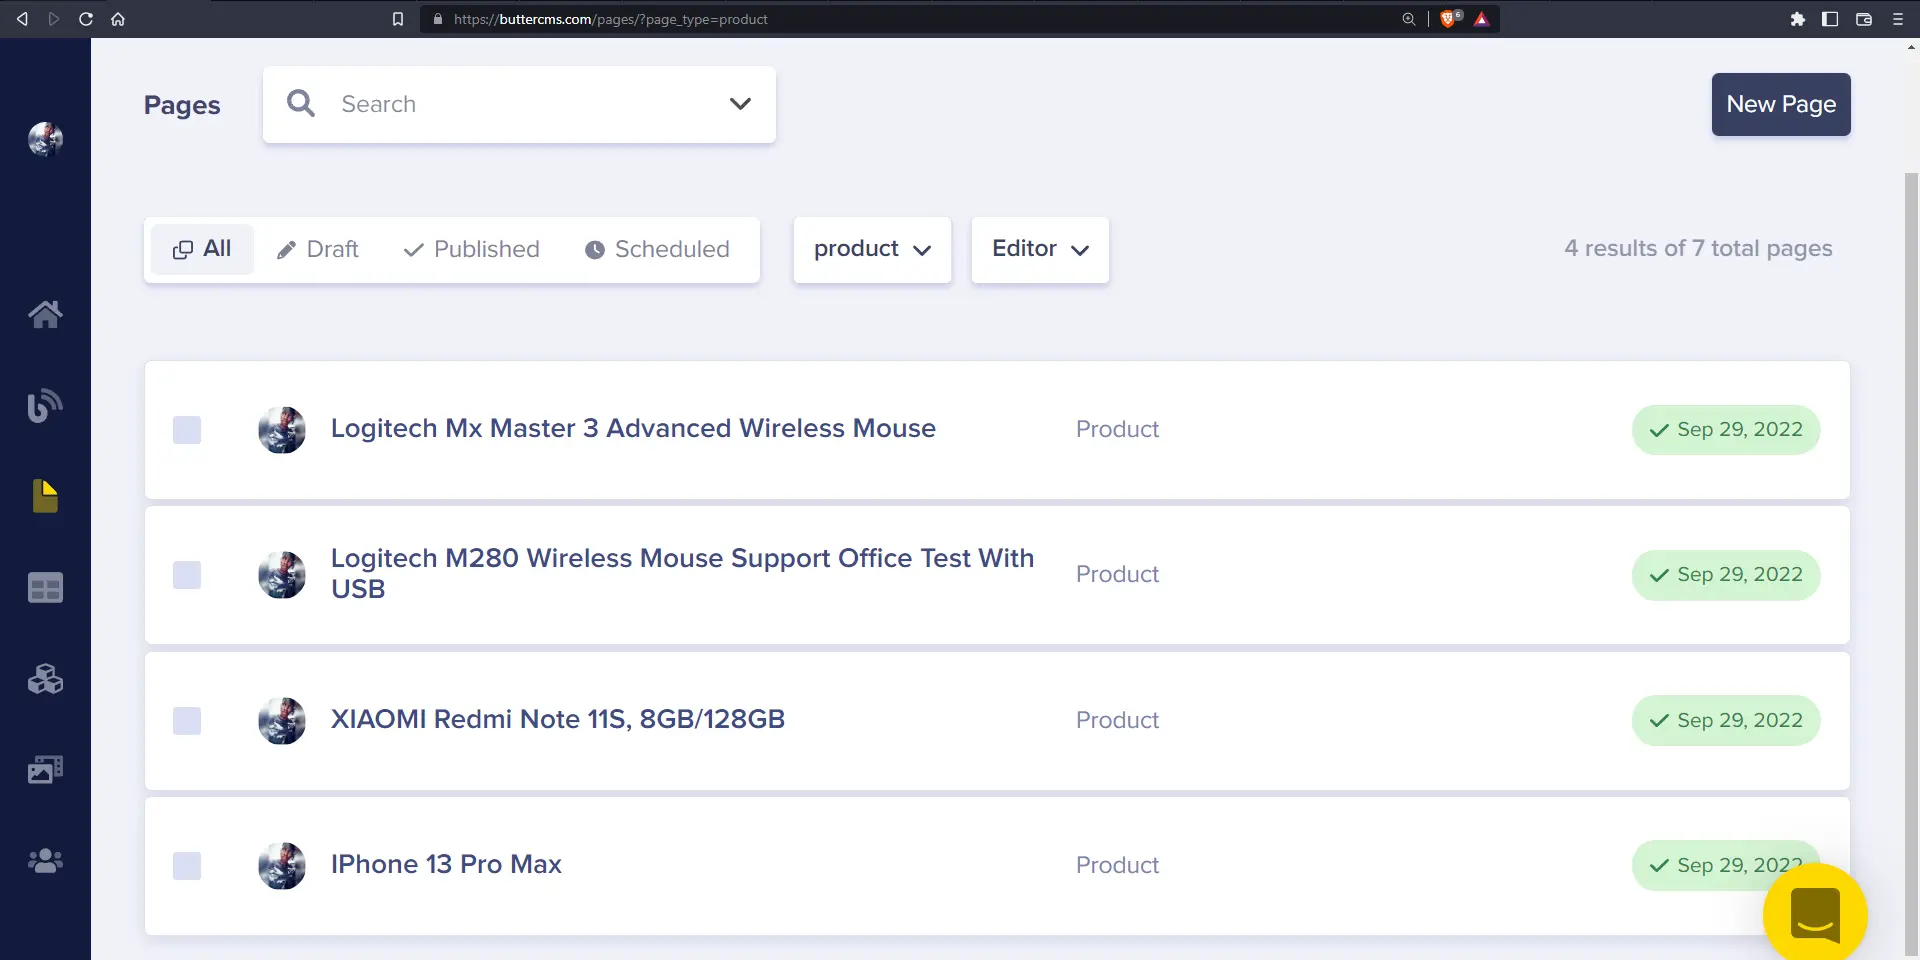Open the product page type dropdown
The image size is (1920, 960).
point(872,250)
